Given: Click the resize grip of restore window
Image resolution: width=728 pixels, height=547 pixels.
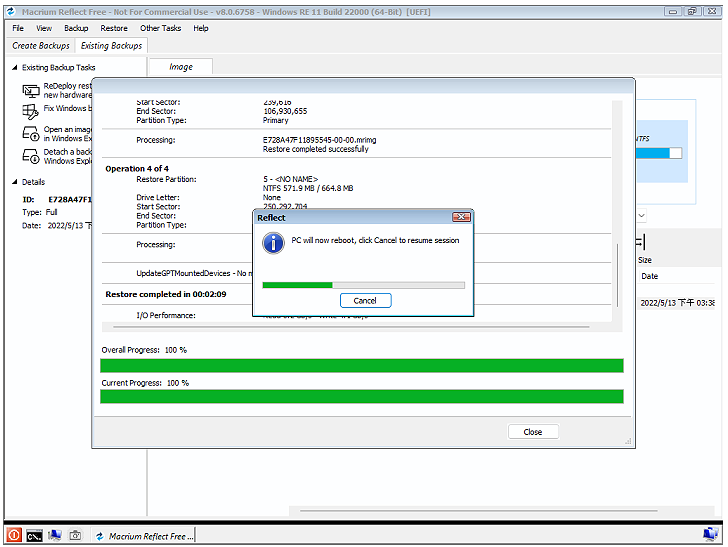Looking at the screenshot, I should [x=629, y=441].
